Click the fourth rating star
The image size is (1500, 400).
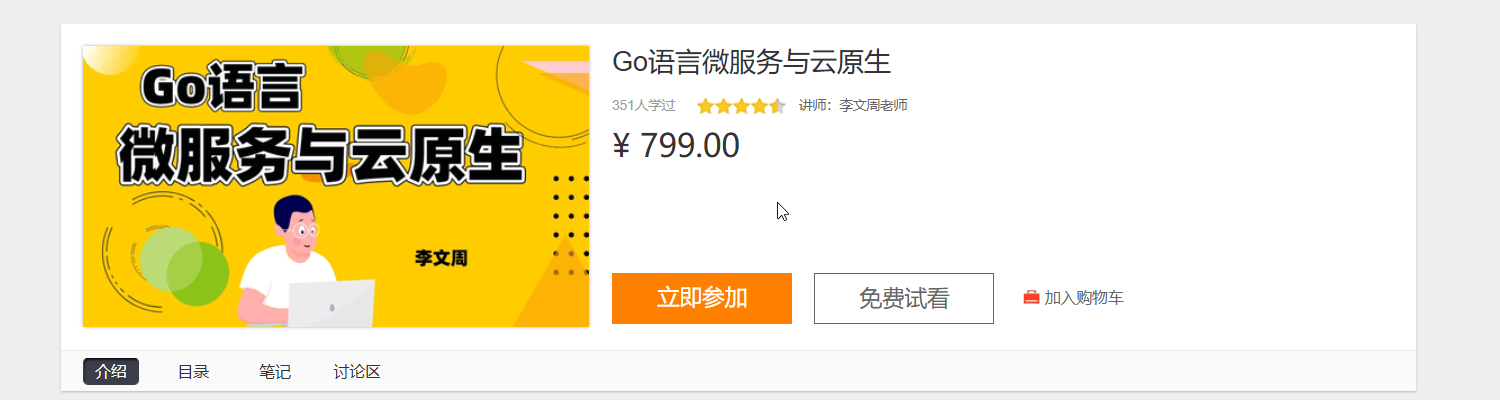coord(759,106)
